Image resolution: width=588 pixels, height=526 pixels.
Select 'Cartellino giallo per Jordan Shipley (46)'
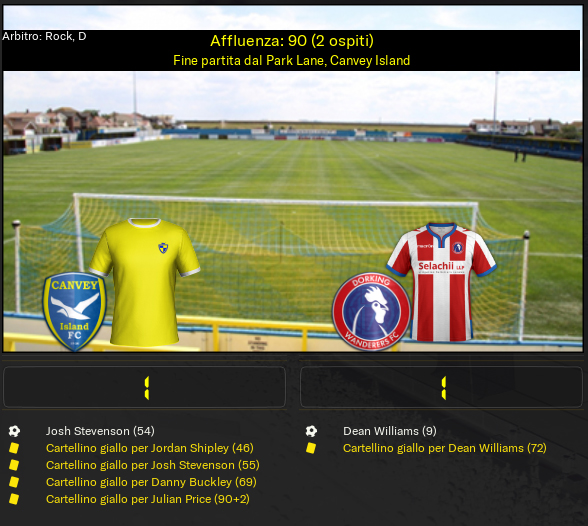point(150,448)
